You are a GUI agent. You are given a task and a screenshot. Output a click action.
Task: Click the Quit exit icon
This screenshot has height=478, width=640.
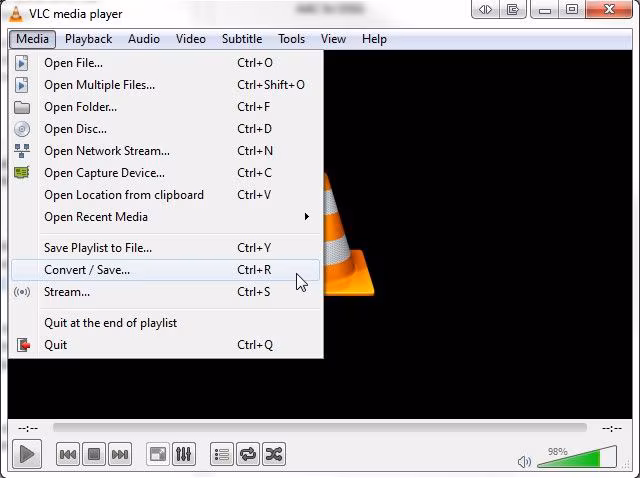23,345
